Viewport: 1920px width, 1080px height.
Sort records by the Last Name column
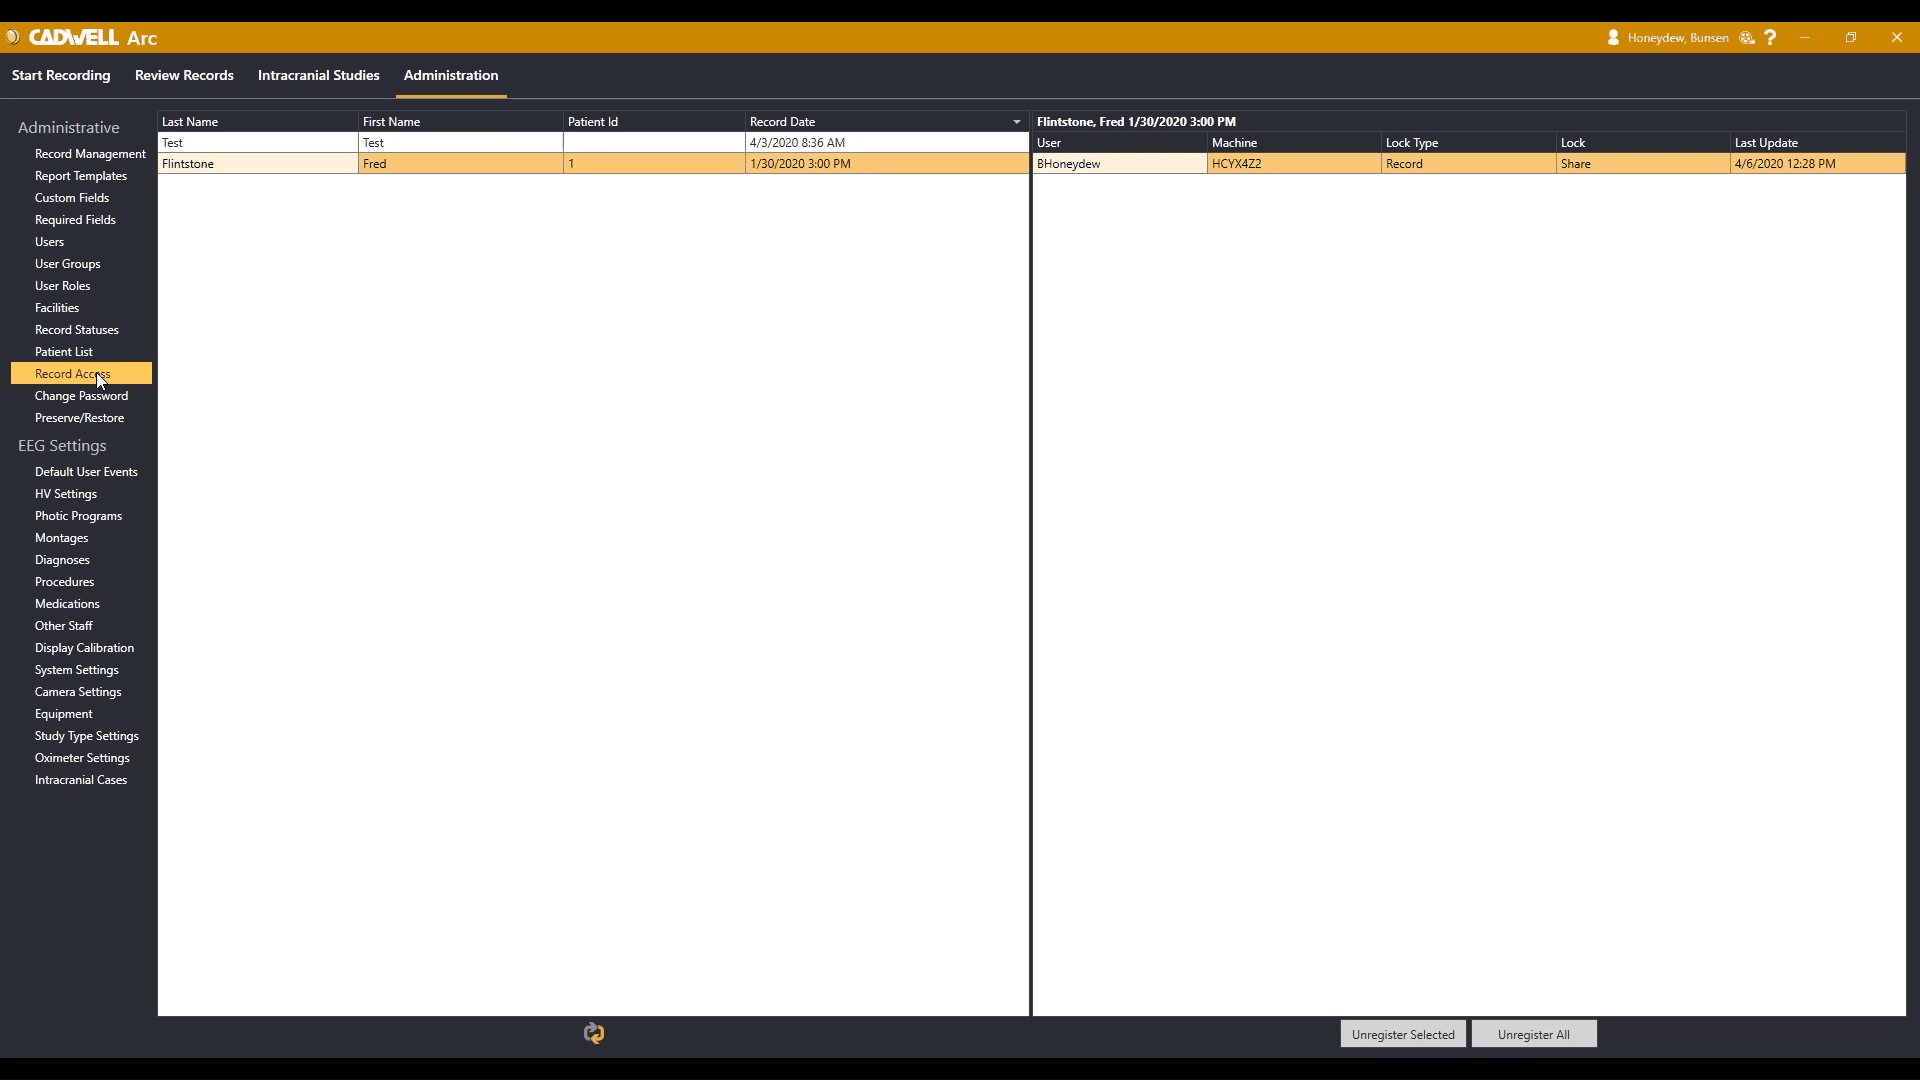pos(189,121)
